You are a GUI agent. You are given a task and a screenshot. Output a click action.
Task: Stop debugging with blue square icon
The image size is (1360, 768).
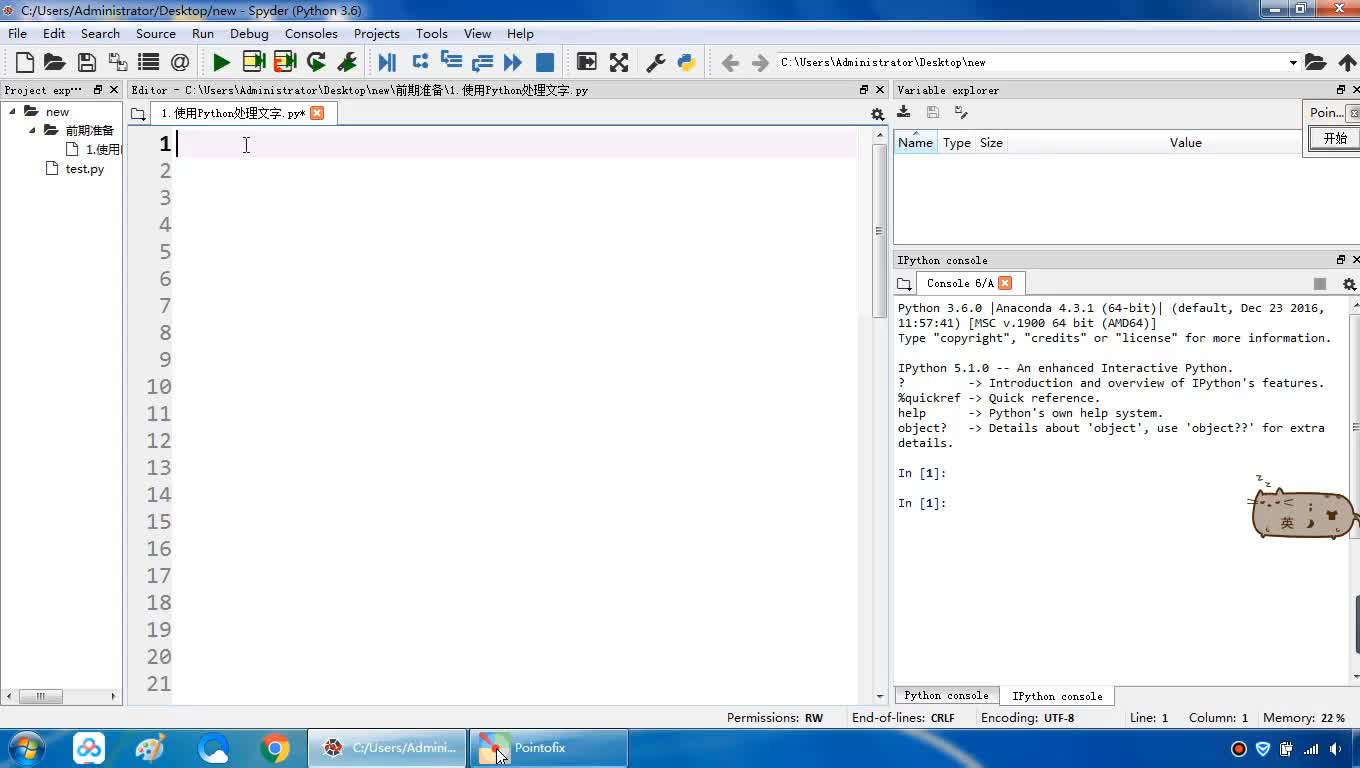pyautogui.click(x=545, y=62)
